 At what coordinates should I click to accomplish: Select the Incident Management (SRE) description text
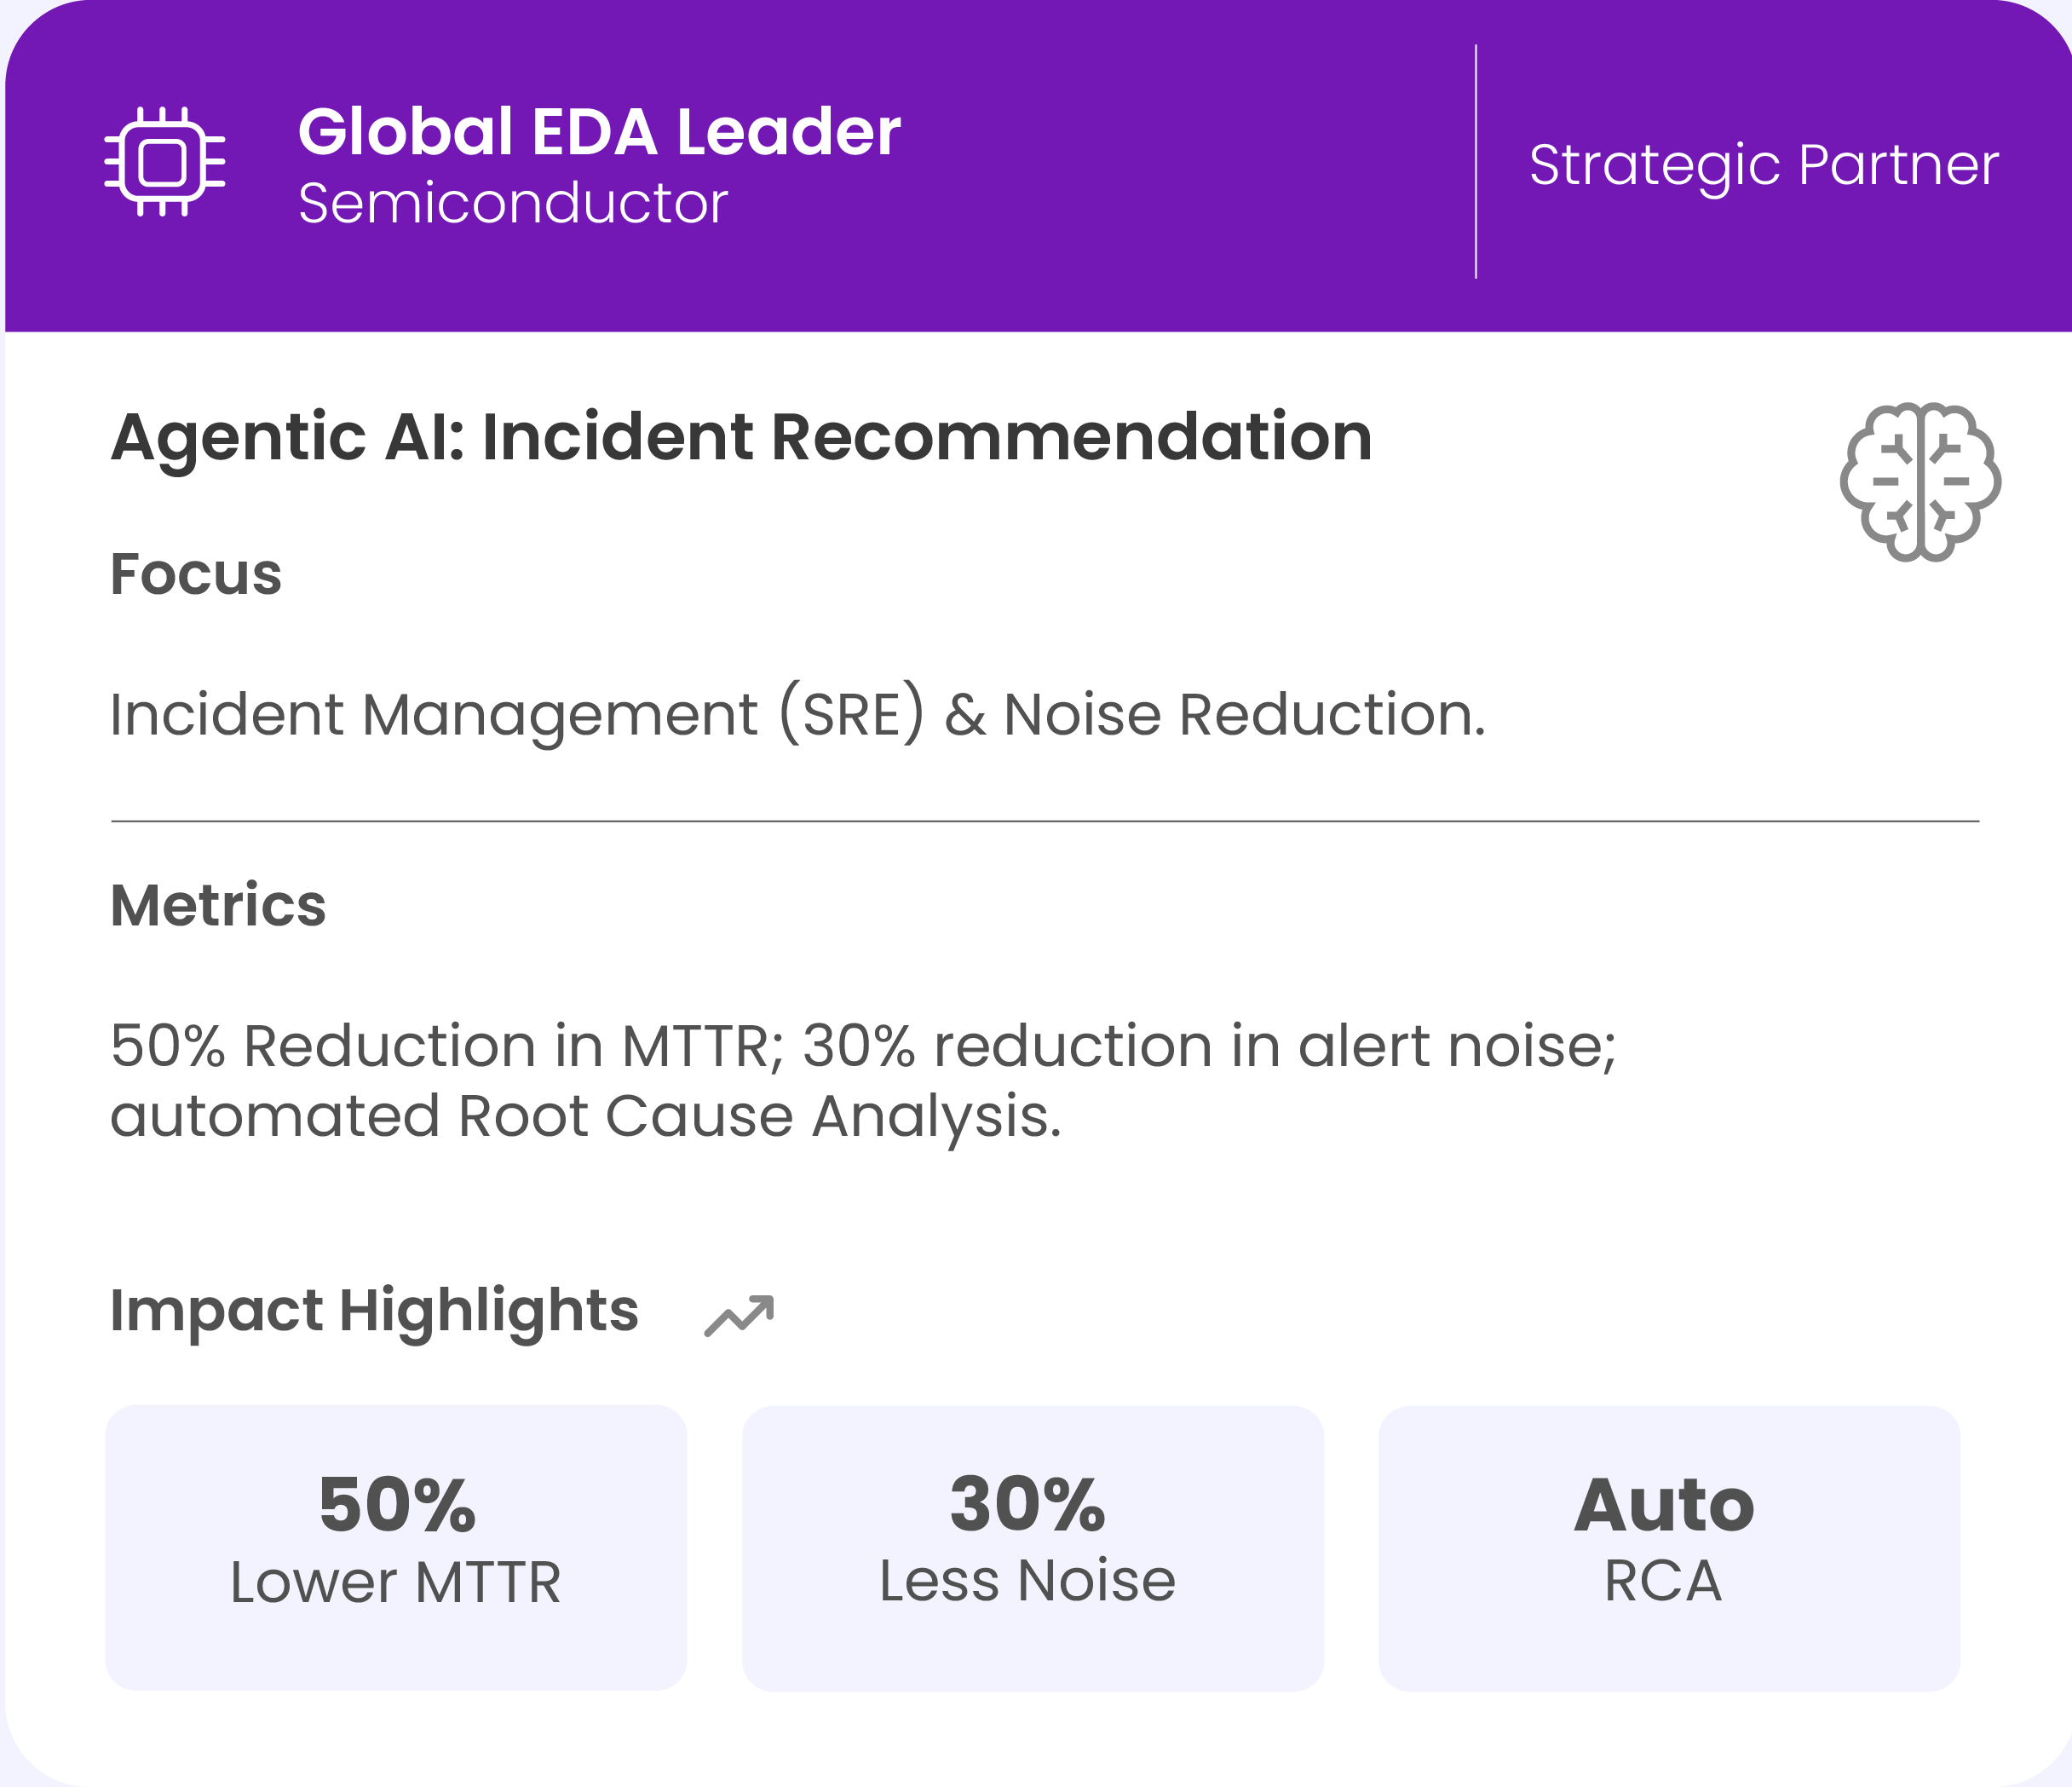click(797, 715)
